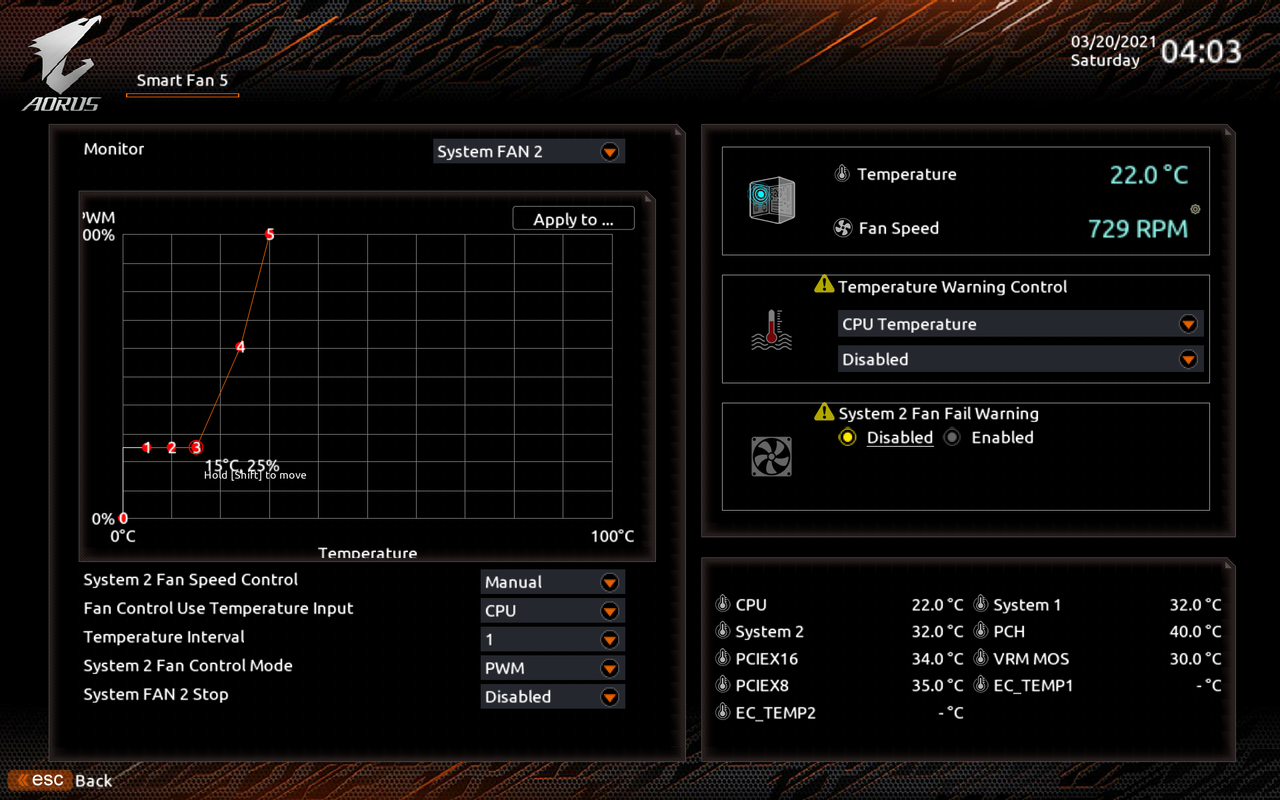Click the warning triangle above Temperature Warning Control

pos(823,283)
